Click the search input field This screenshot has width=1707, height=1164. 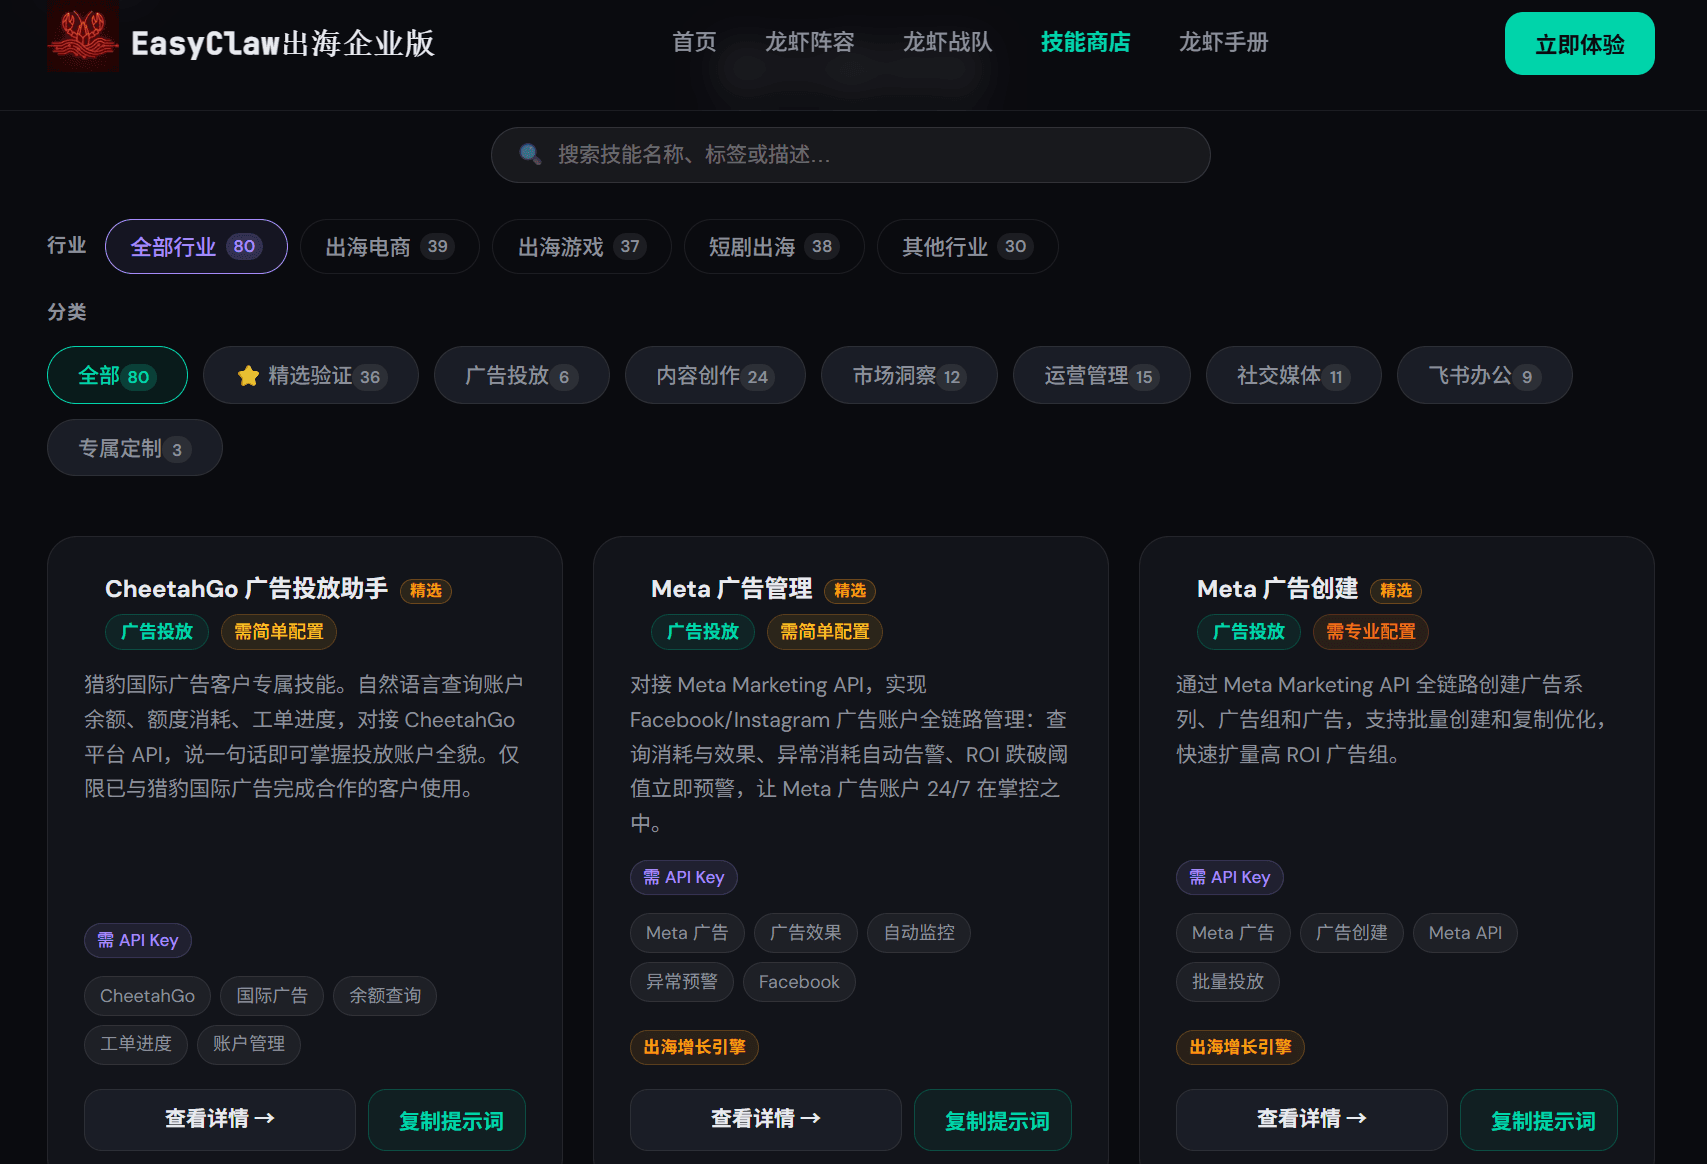click(x=850, y=155)
